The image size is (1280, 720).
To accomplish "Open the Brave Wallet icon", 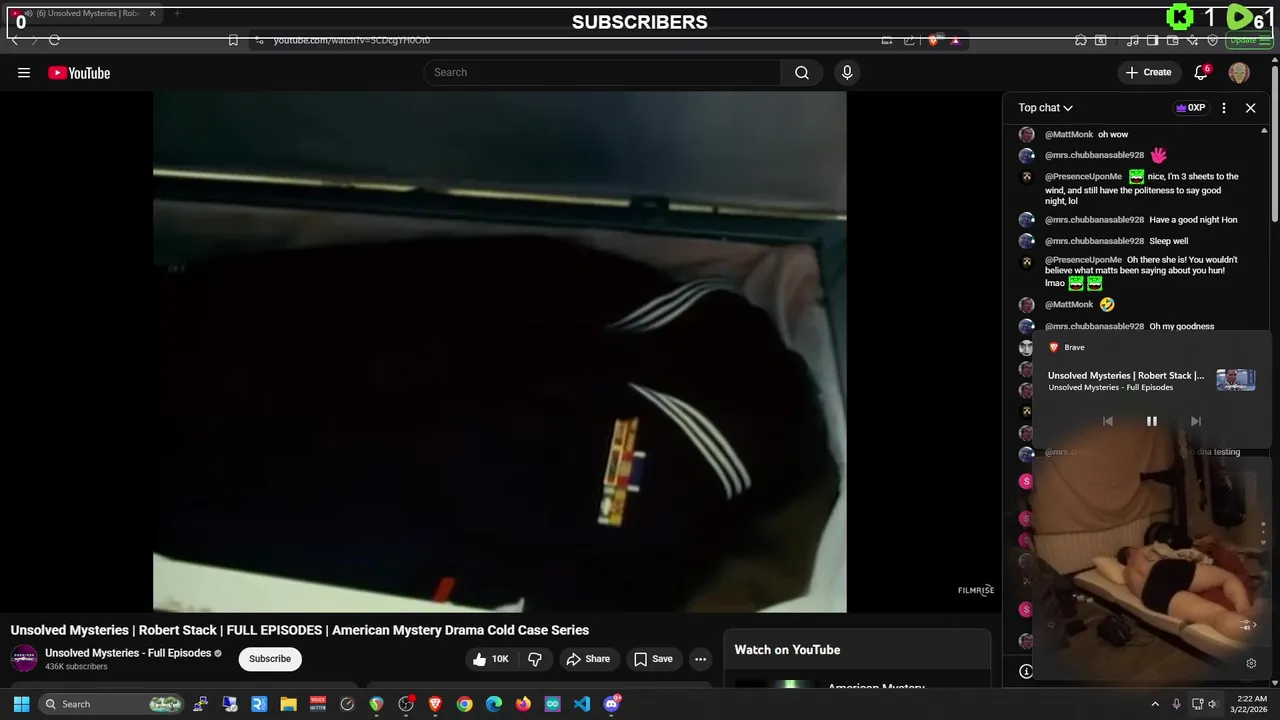I will 1172,40.
